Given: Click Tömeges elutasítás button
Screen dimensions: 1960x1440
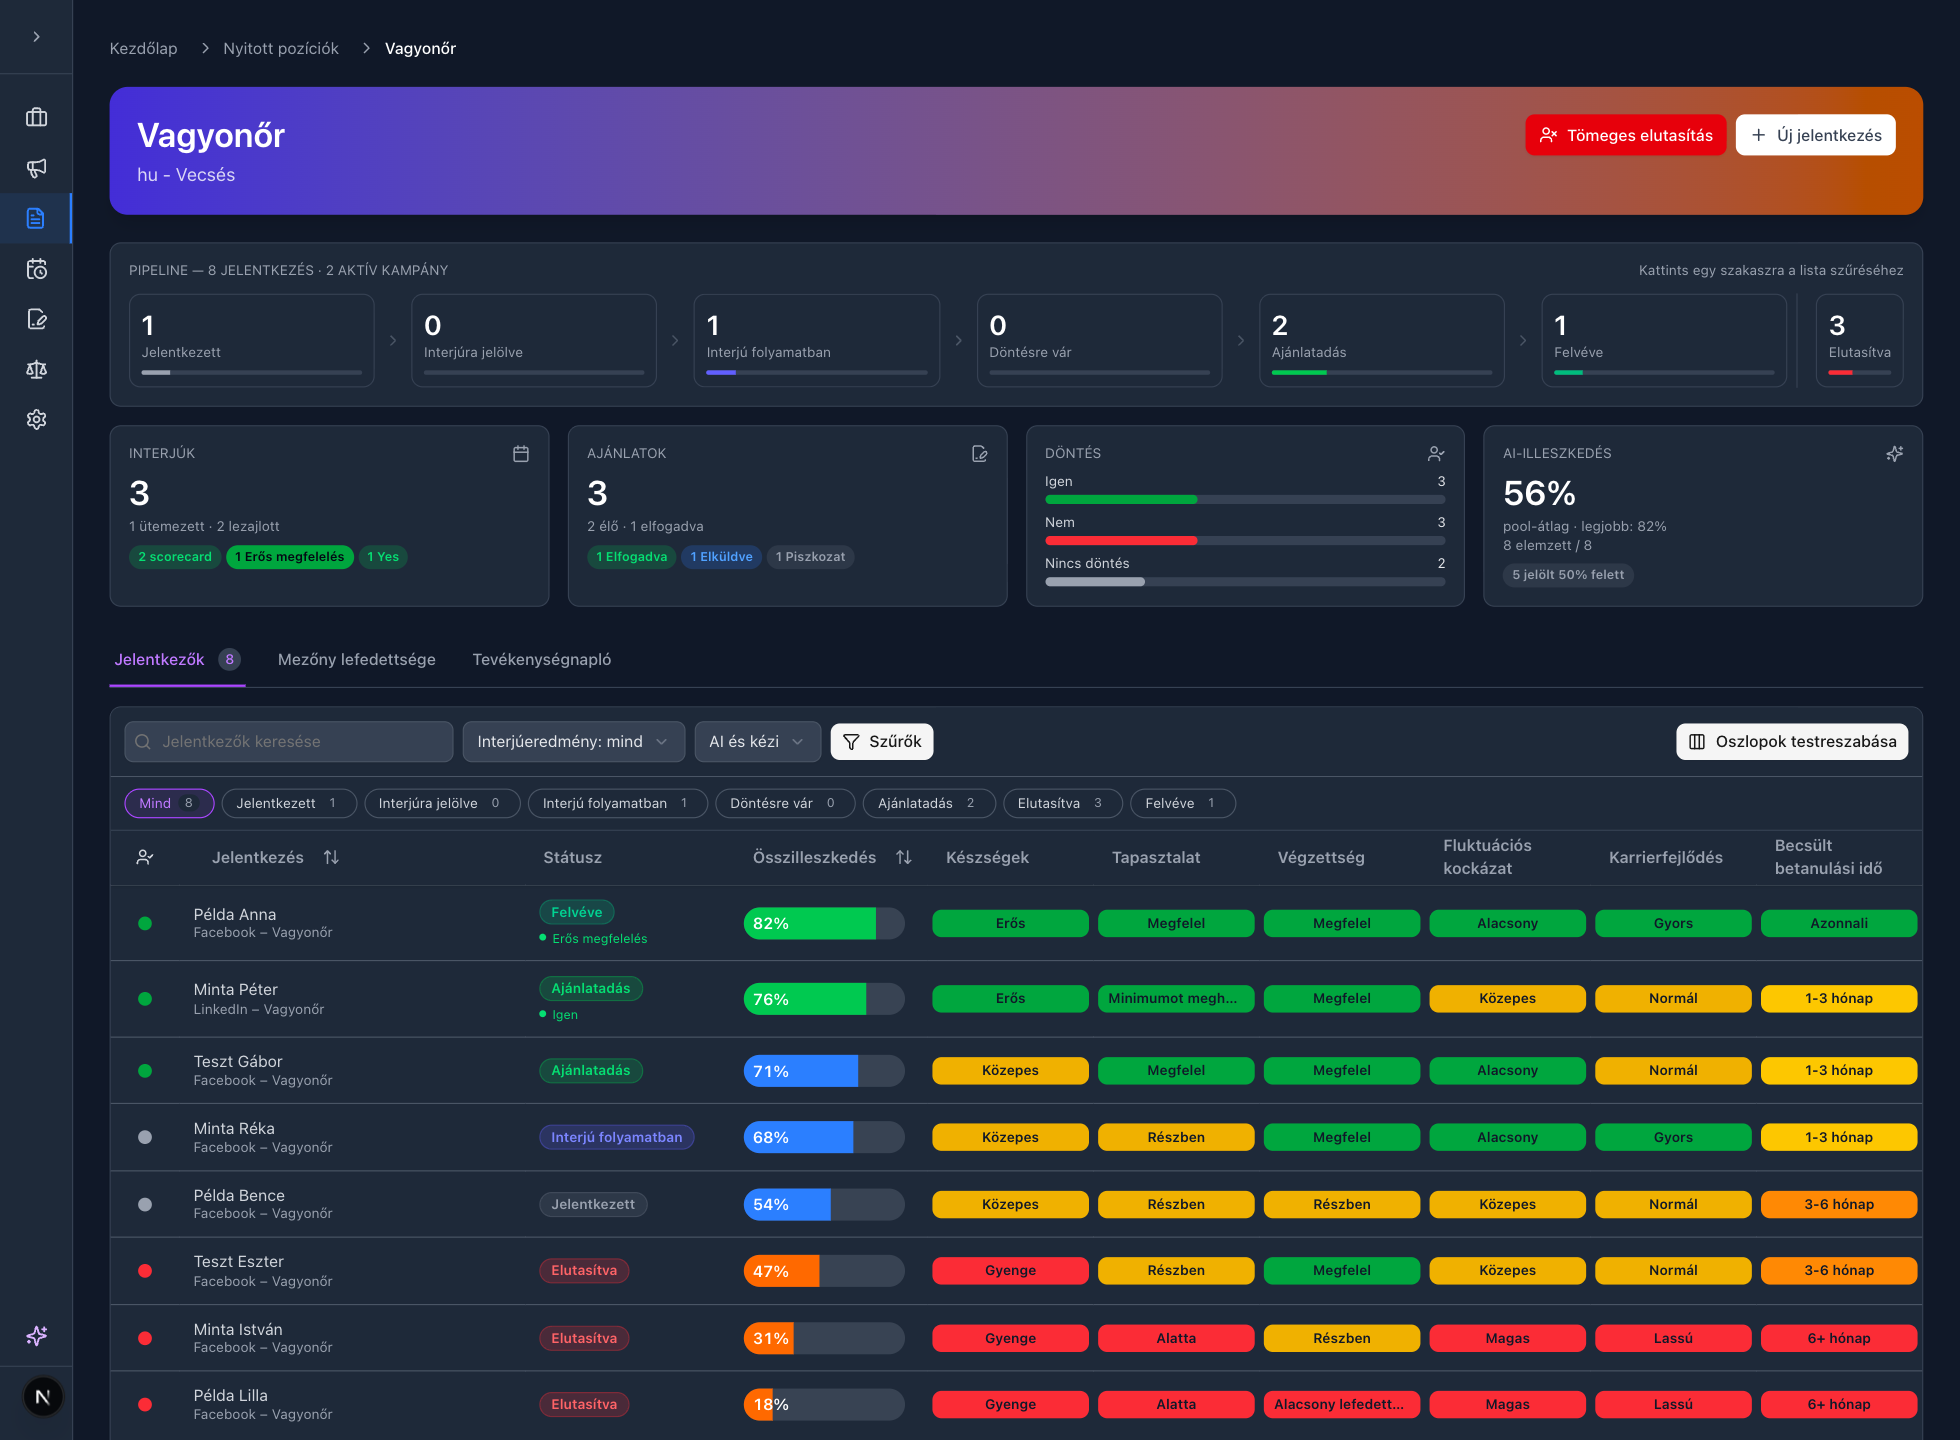Looking at the screenshot, I should point(1625,135).
